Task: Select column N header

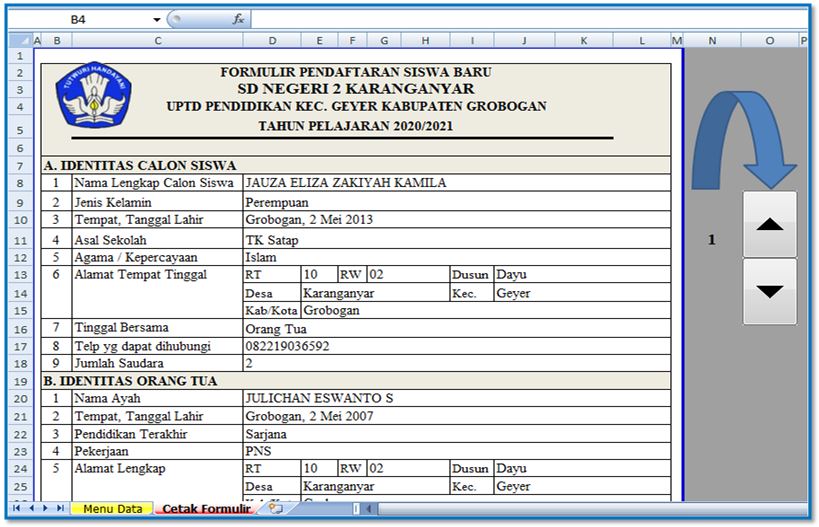Action: click(x=712, y=41)
